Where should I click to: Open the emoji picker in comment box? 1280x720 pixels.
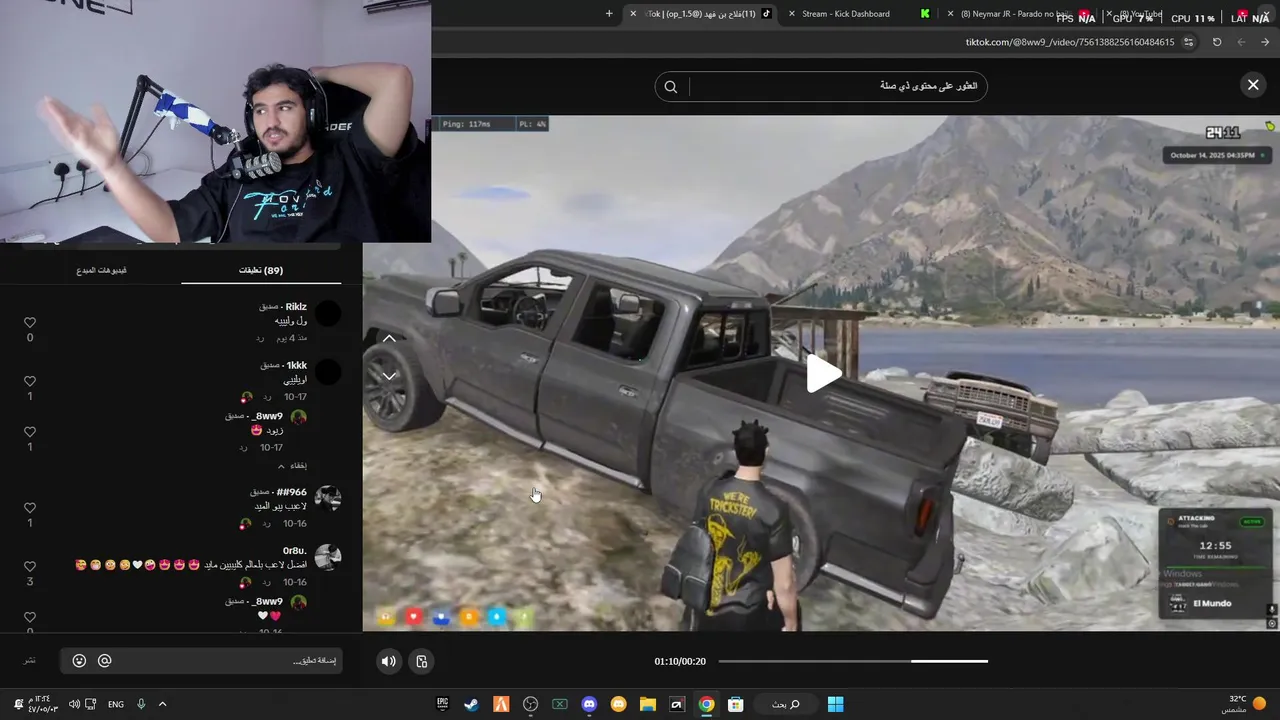[x=79, y=661]
